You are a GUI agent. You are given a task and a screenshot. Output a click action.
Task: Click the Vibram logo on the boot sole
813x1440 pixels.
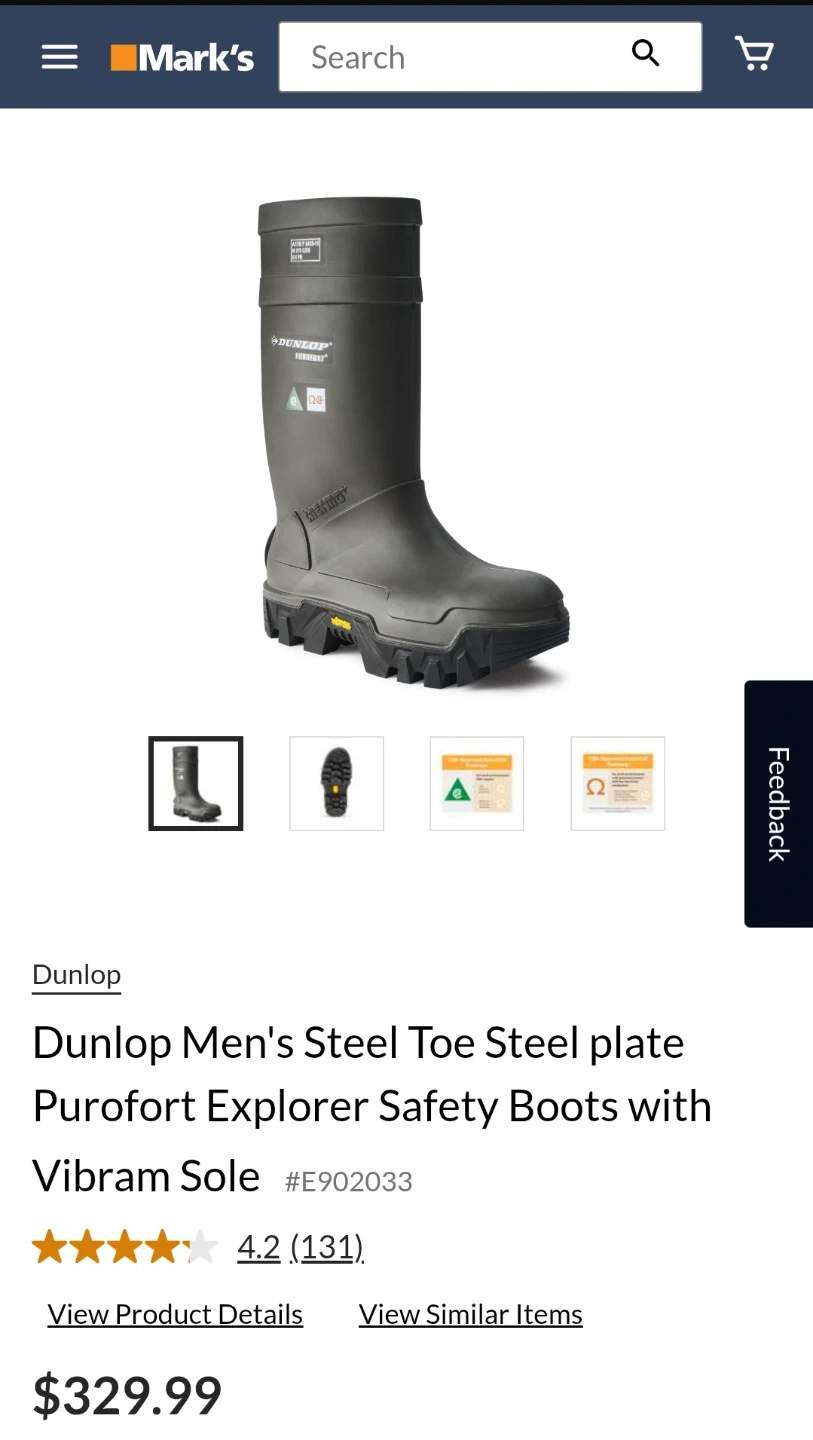click(x=340, y=623)
